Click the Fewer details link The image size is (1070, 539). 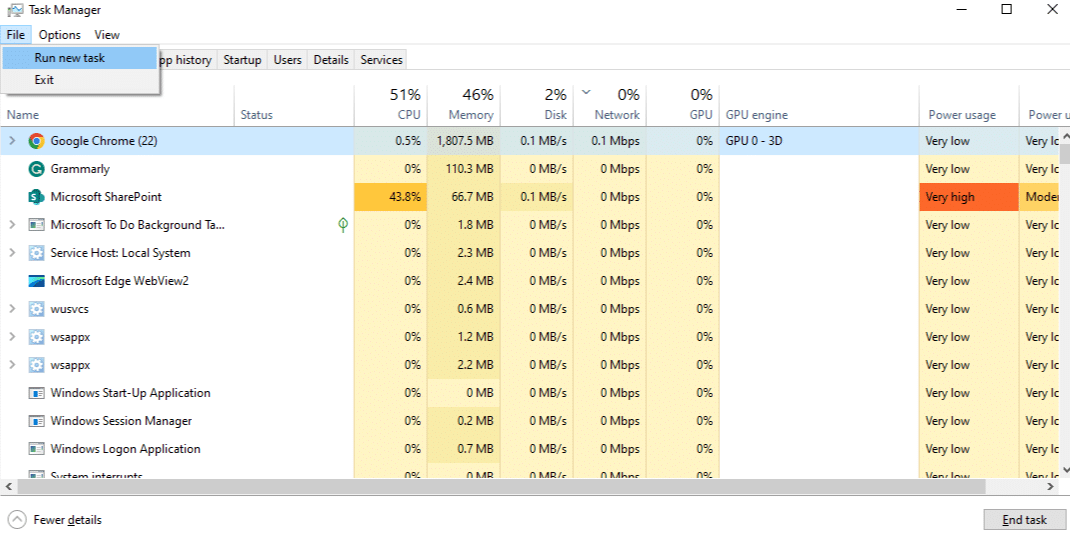(68, 520)
